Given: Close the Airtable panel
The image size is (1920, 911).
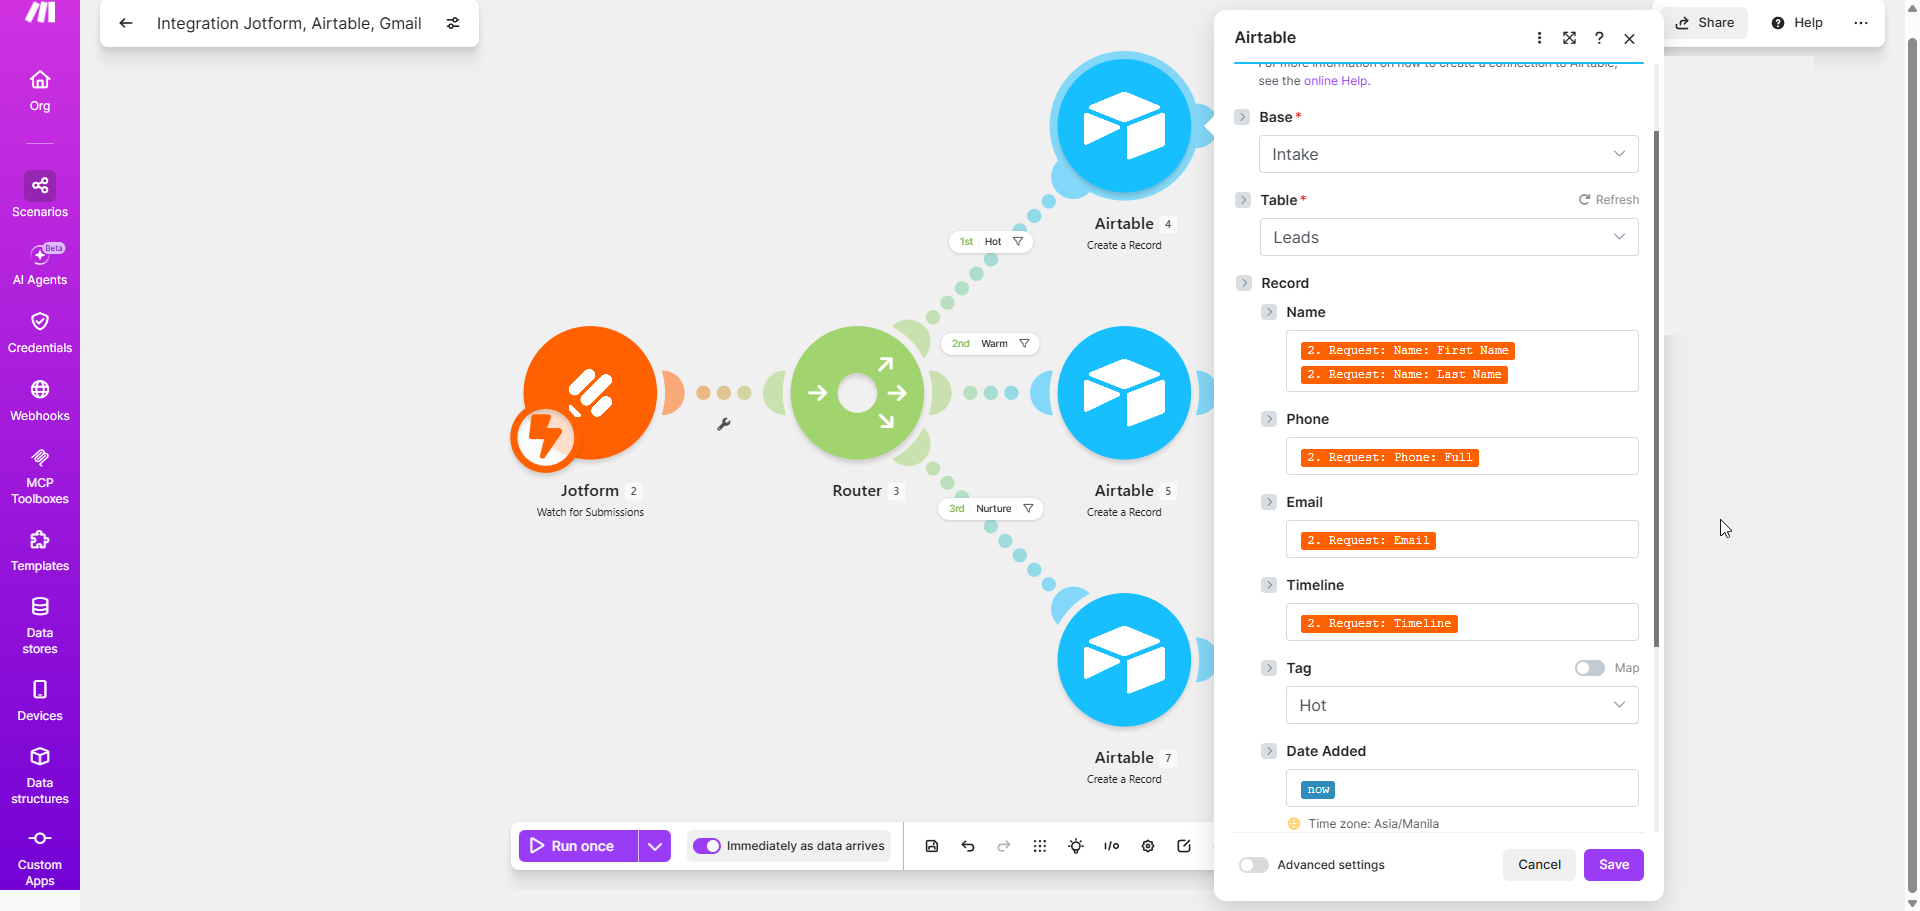Looking at the screenshot, I should point(1629,38).
